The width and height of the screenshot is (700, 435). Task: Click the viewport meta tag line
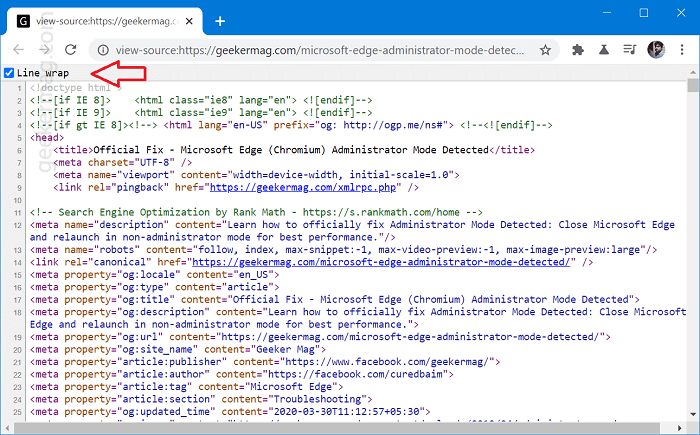[256, 175]
